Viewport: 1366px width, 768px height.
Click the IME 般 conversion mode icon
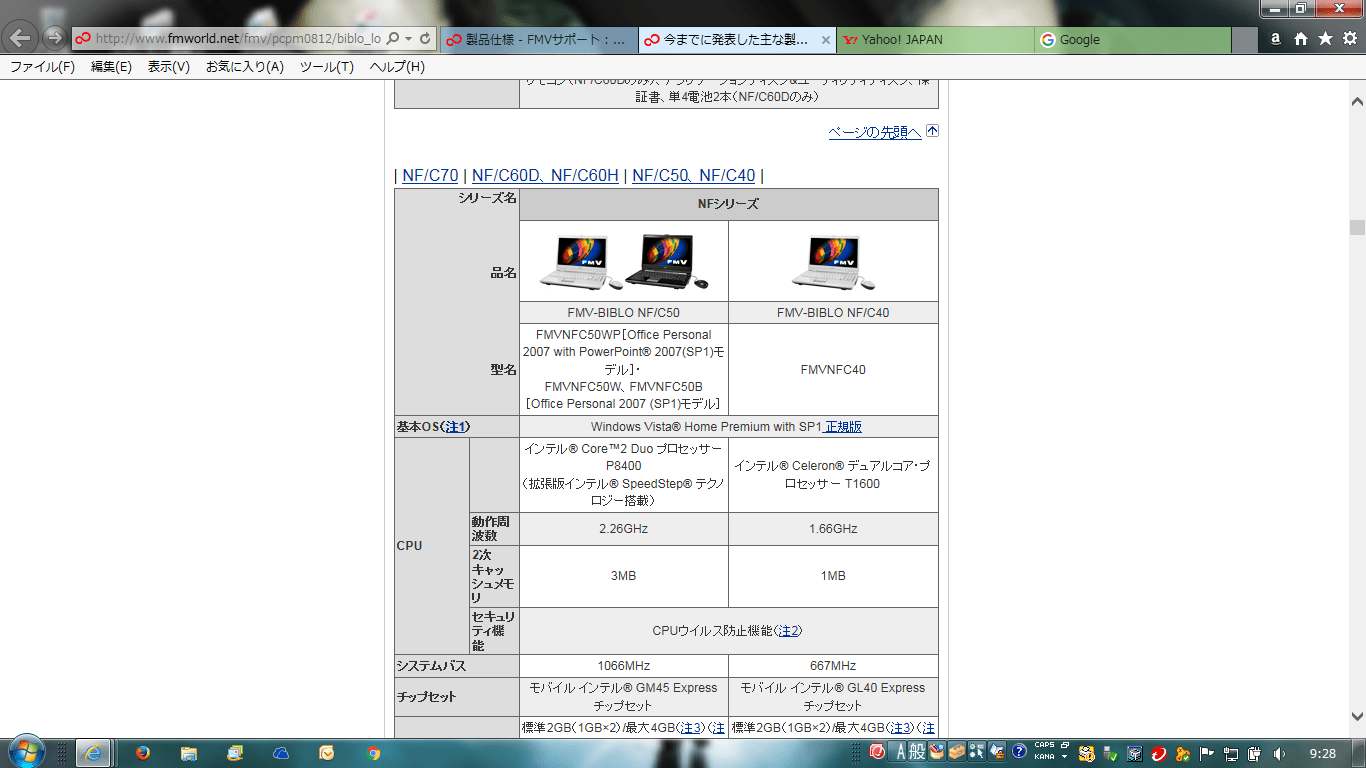[x=918, y=752]
